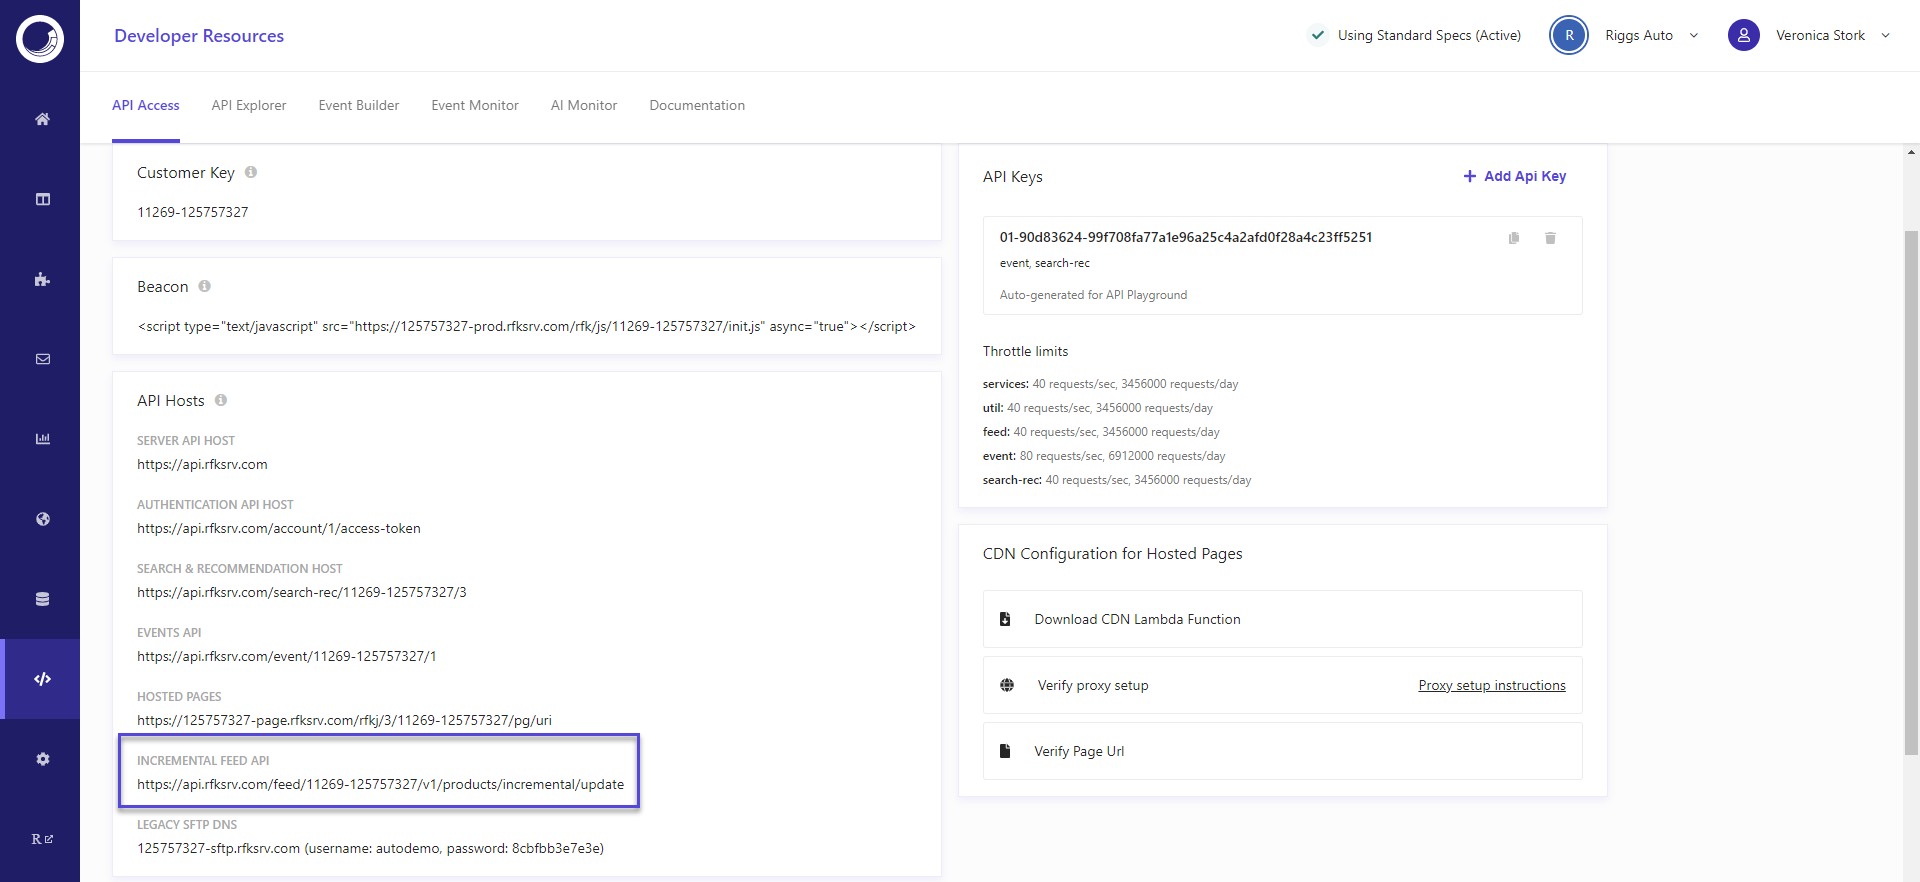Viewport: 1920px width, 882px height.
Task: Expand the Riggs Auto domain dropdown
Action: click(1694, 36)
